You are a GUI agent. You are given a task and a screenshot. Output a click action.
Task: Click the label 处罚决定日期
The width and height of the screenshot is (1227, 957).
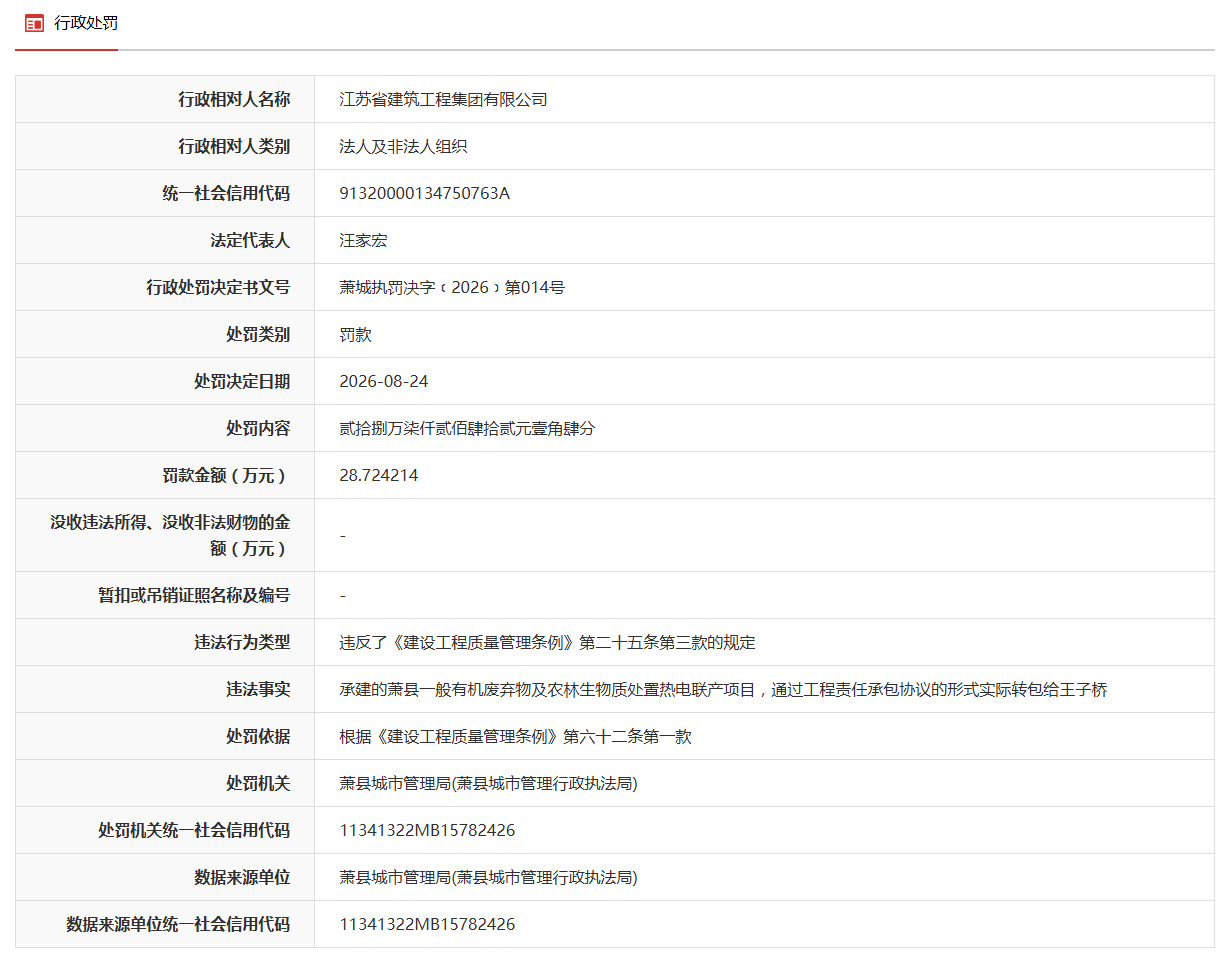click(242, 381)
